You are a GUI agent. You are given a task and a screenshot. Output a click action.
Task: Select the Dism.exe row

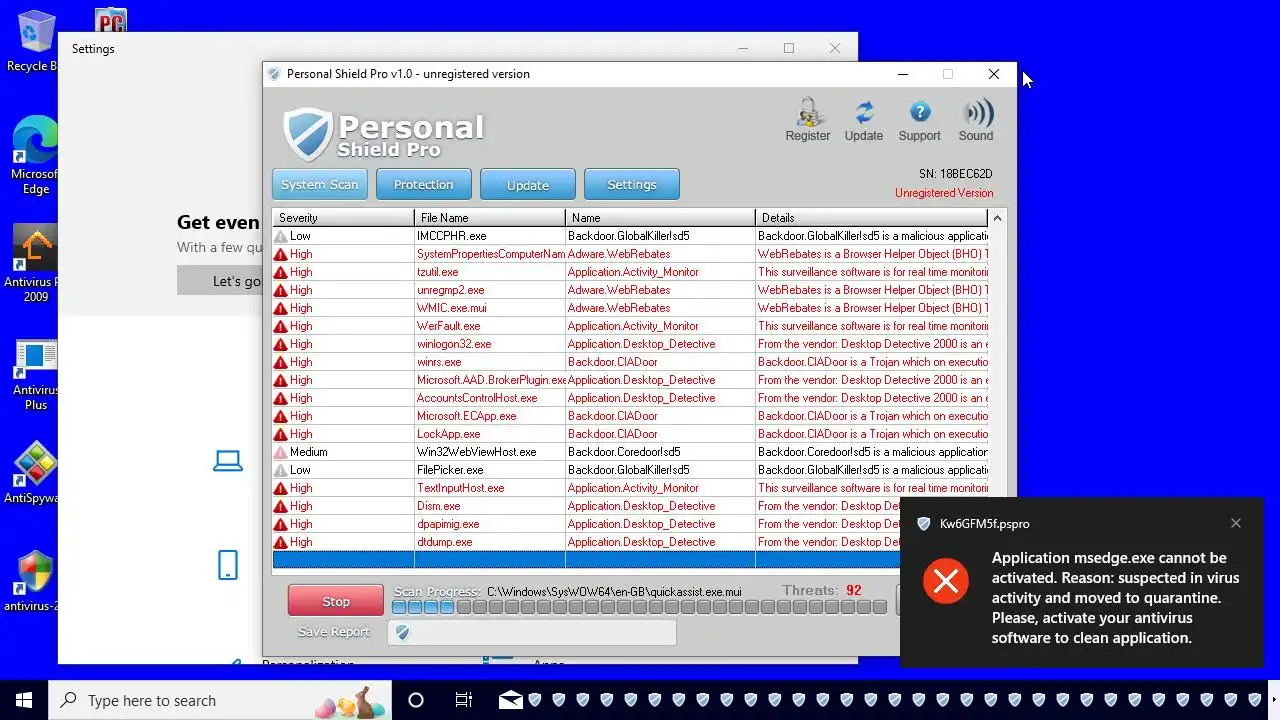[x=586, y=506]
